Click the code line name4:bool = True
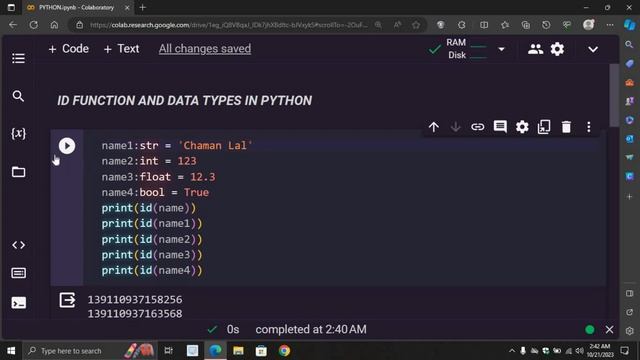 (155, 192)
